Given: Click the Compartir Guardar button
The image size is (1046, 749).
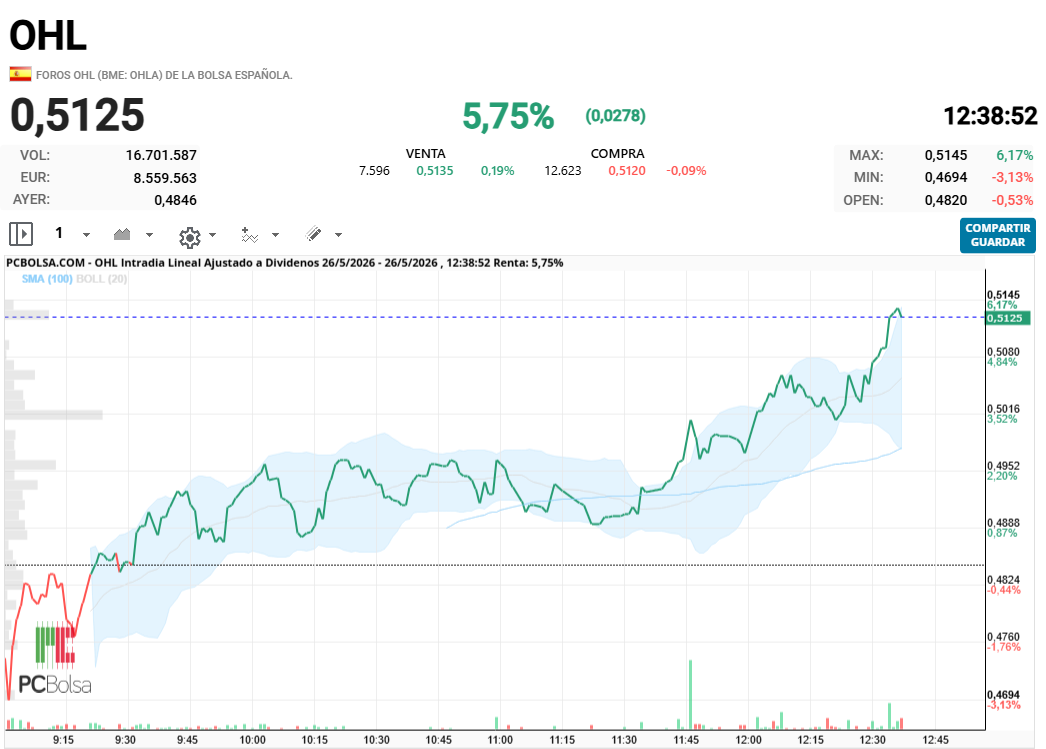Looking at the screenshot, I should click(998, 235).
